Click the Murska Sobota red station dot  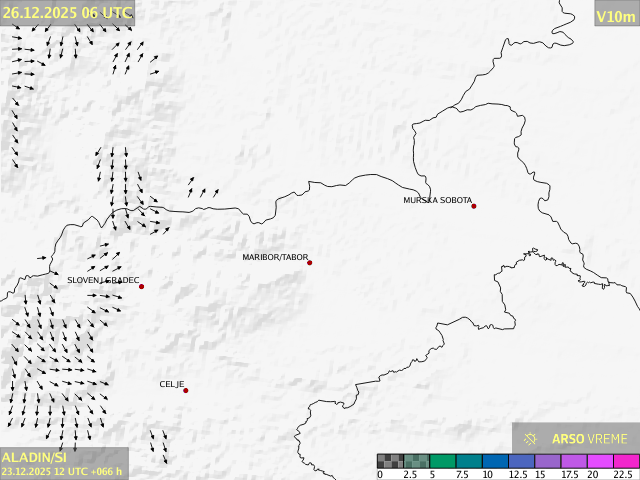click(x=474, y=206)
